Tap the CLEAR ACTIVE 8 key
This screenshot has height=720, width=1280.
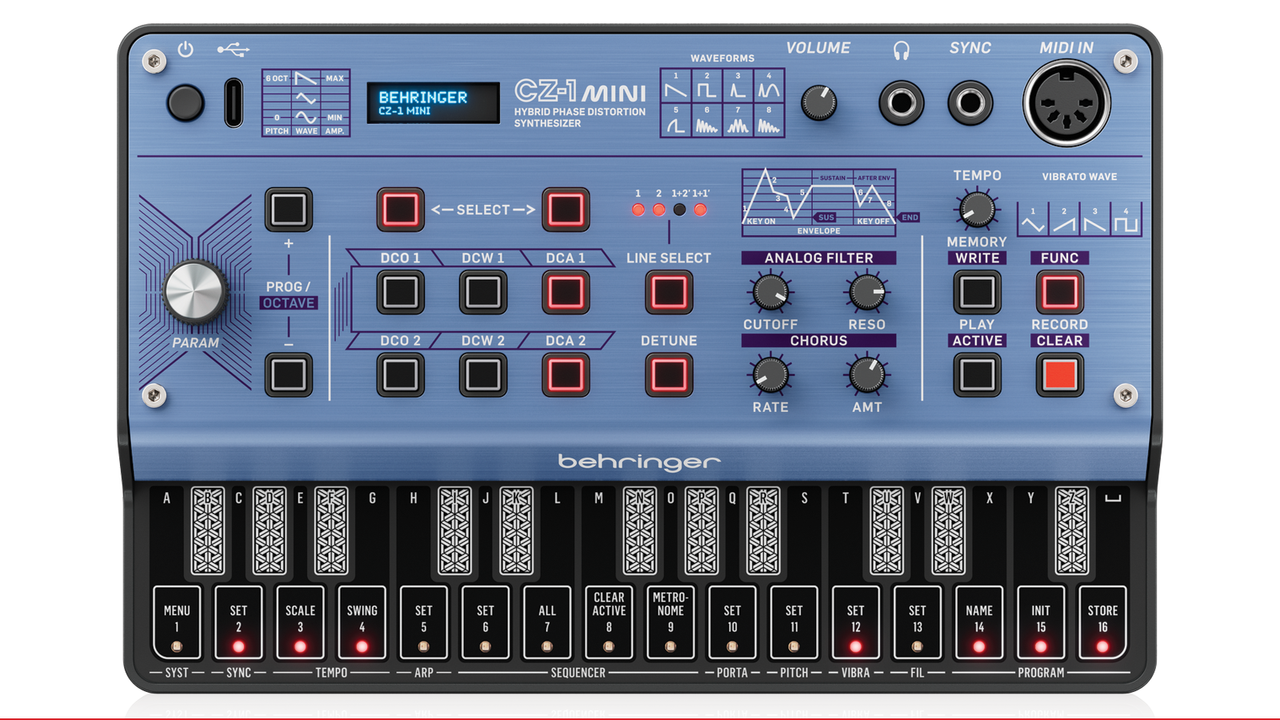[609, 622]
